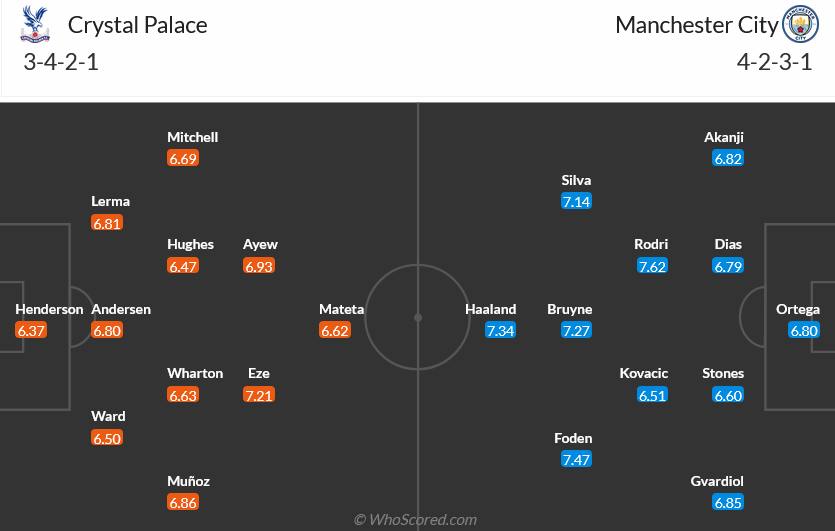Image resolution: width=835 pixels, height=531 pixels.
Task: Click Crystal Palace's 3-4-2-1 formation text
Action: (61, 62)
